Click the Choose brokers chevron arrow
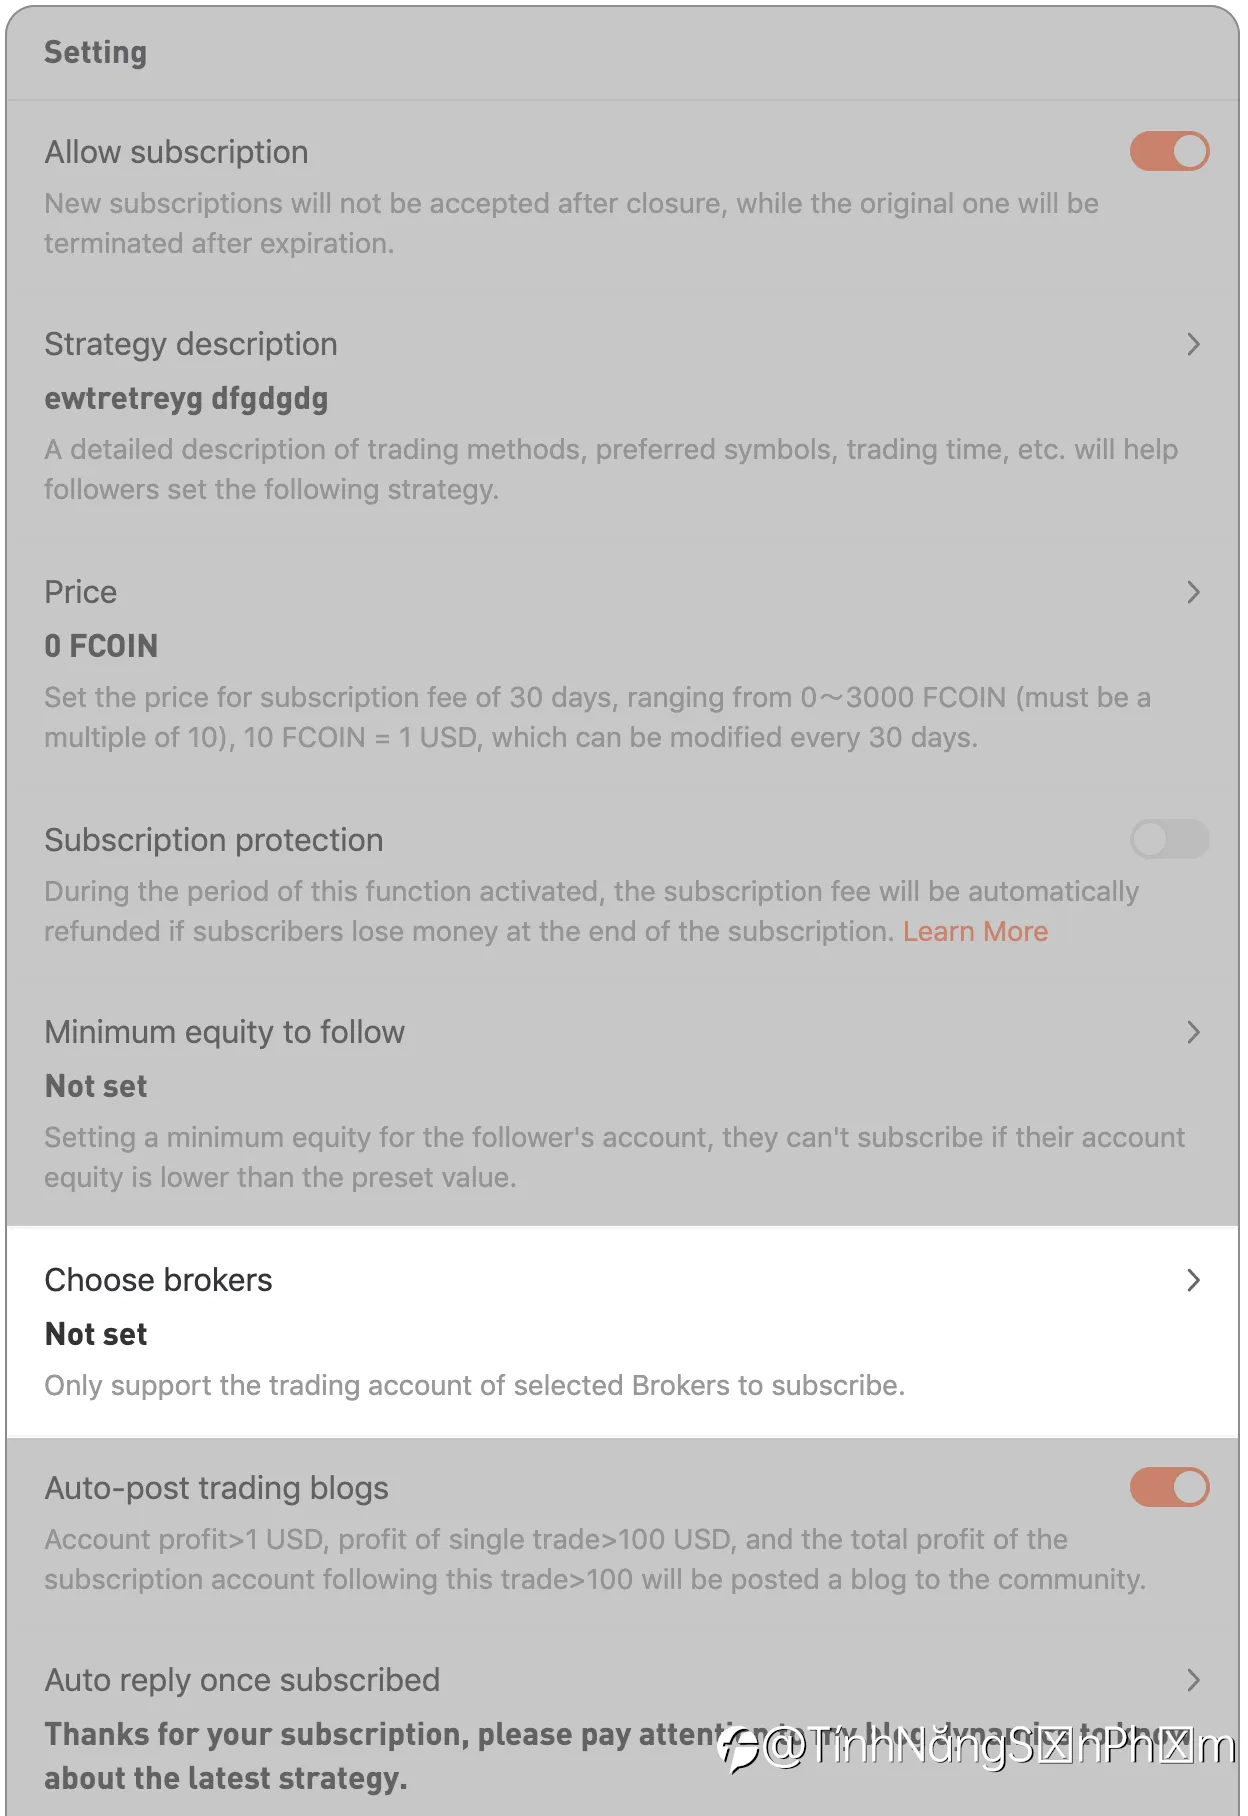This screenshot has height=1816, width=1248. (1193, 1281)
